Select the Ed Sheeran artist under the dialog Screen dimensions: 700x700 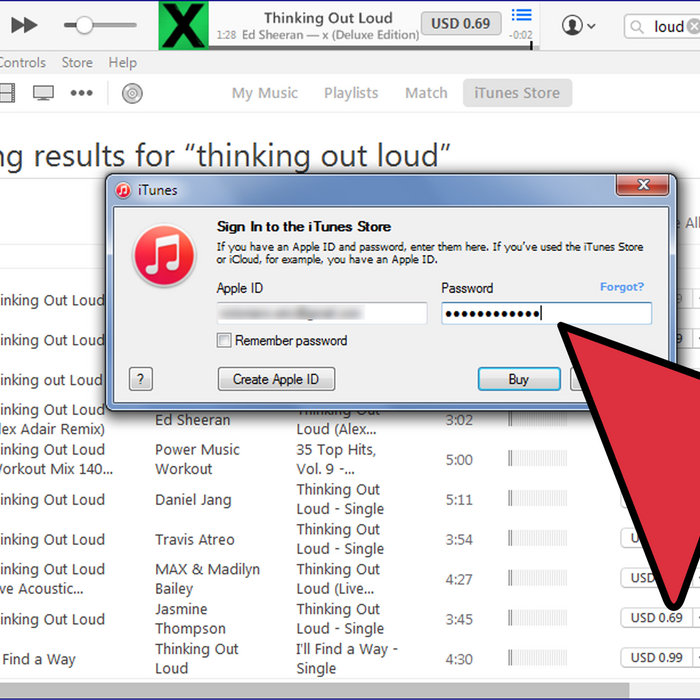[192, 420]
